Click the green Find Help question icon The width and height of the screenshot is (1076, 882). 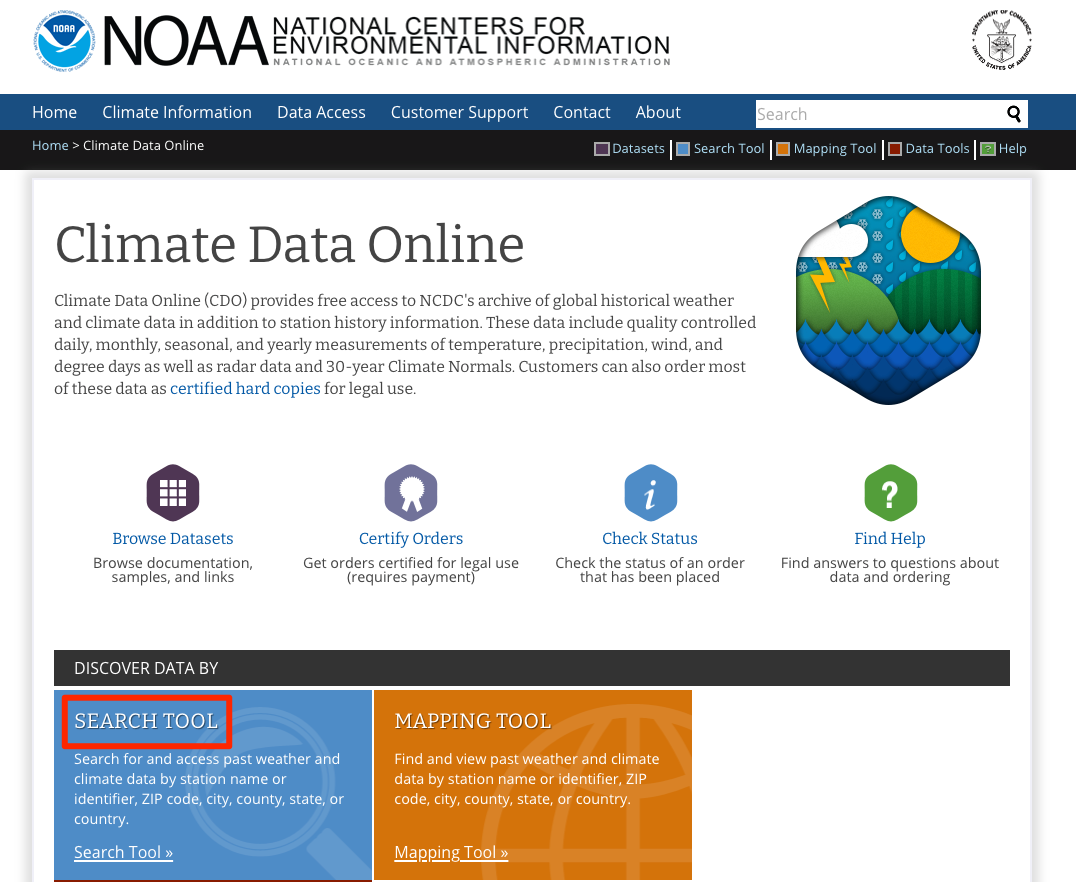point(890,493)
